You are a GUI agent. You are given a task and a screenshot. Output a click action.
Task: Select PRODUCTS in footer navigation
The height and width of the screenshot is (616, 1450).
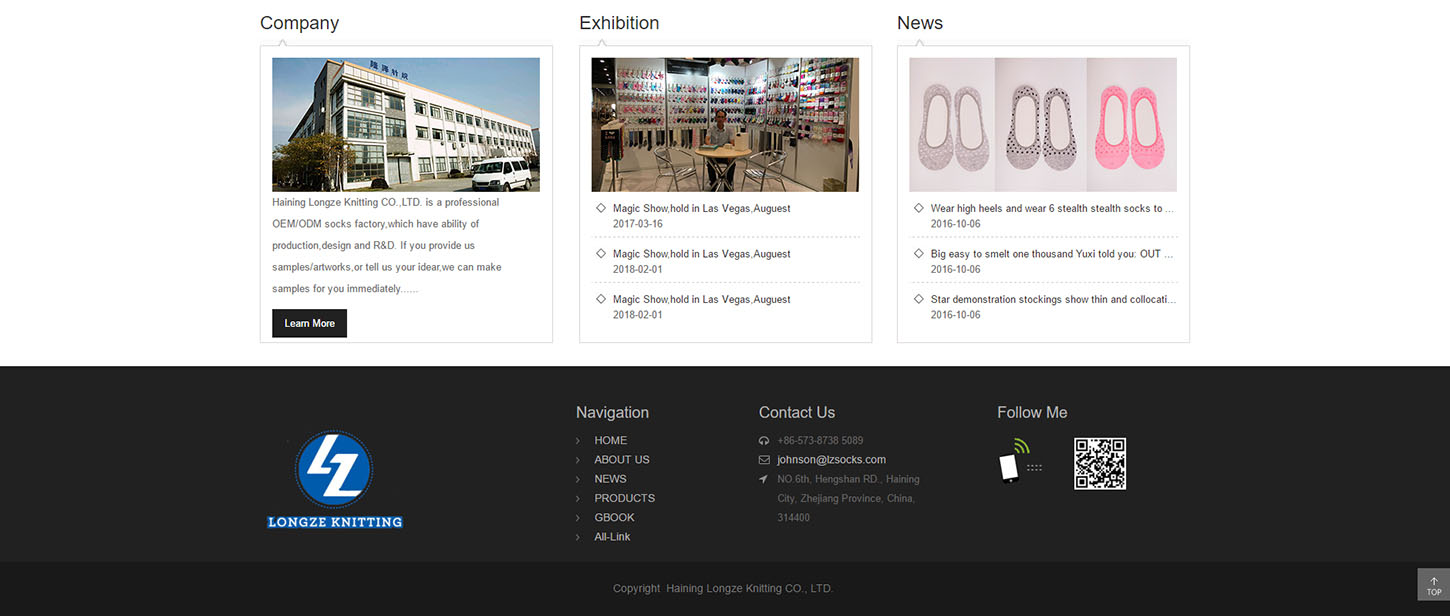click(x=624, y=498)
